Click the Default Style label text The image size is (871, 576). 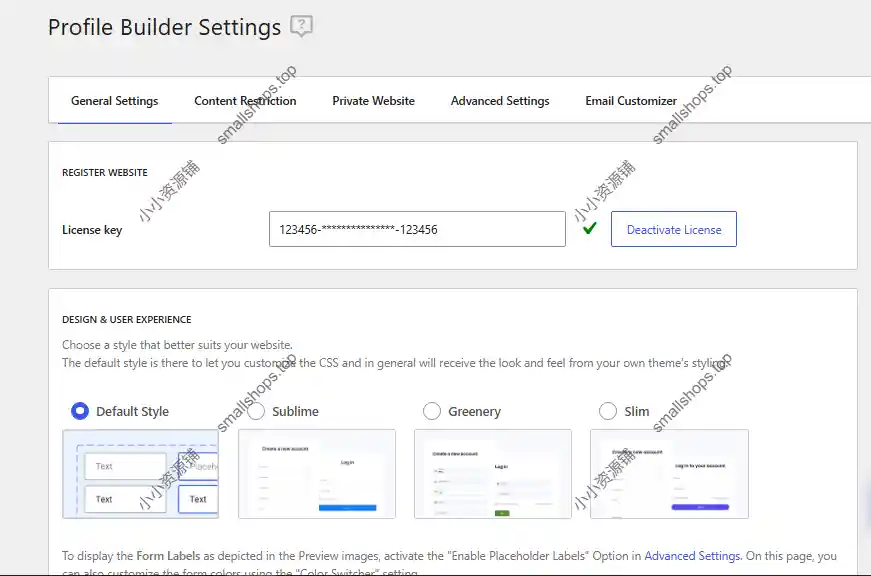tap(132, 412)
